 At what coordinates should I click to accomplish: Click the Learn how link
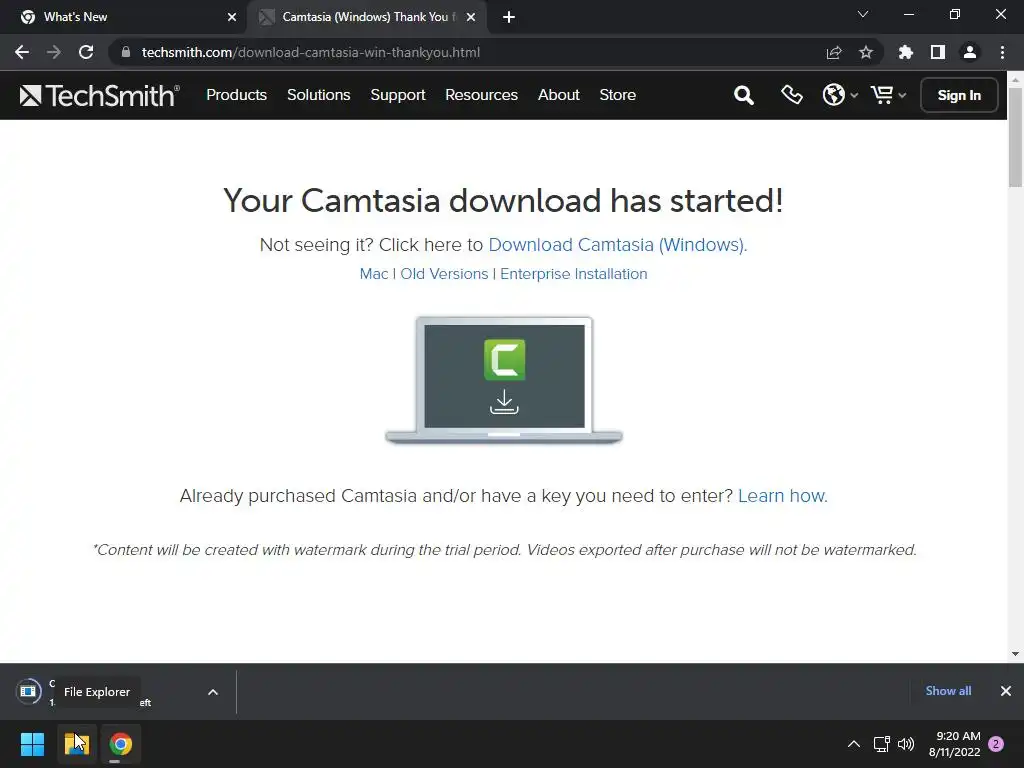tap(782, 496)
